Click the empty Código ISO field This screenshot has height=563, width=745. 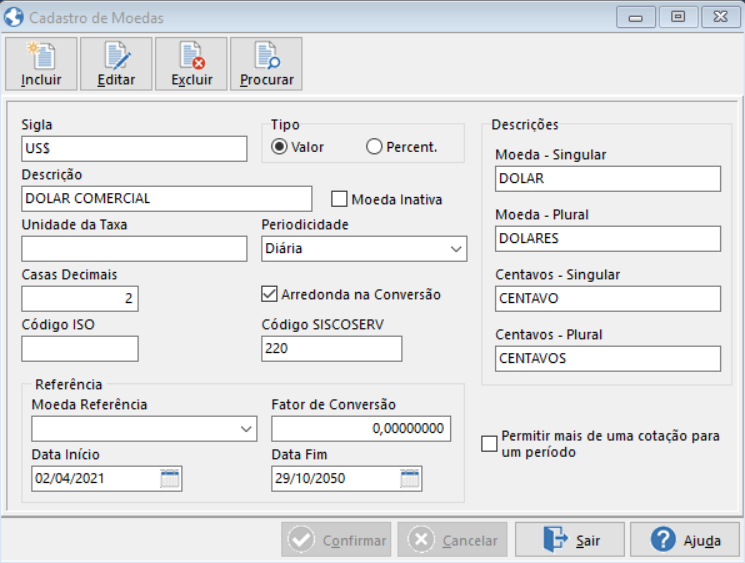click(80, 349)
